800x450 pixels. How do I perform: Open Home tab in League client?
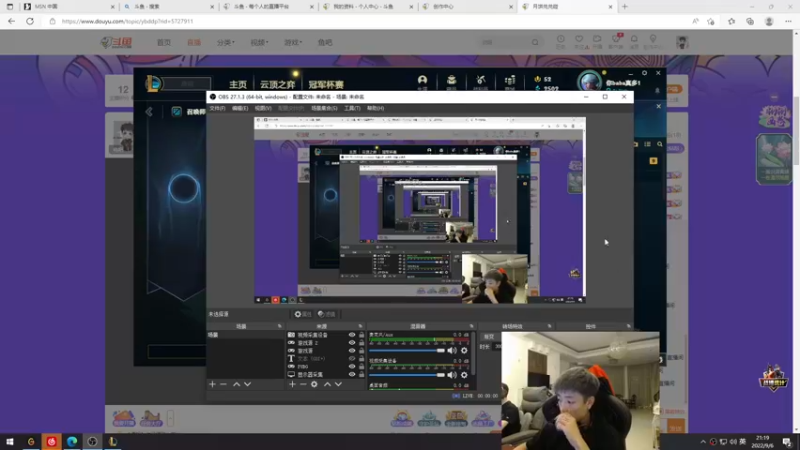(x=238, y=84)
